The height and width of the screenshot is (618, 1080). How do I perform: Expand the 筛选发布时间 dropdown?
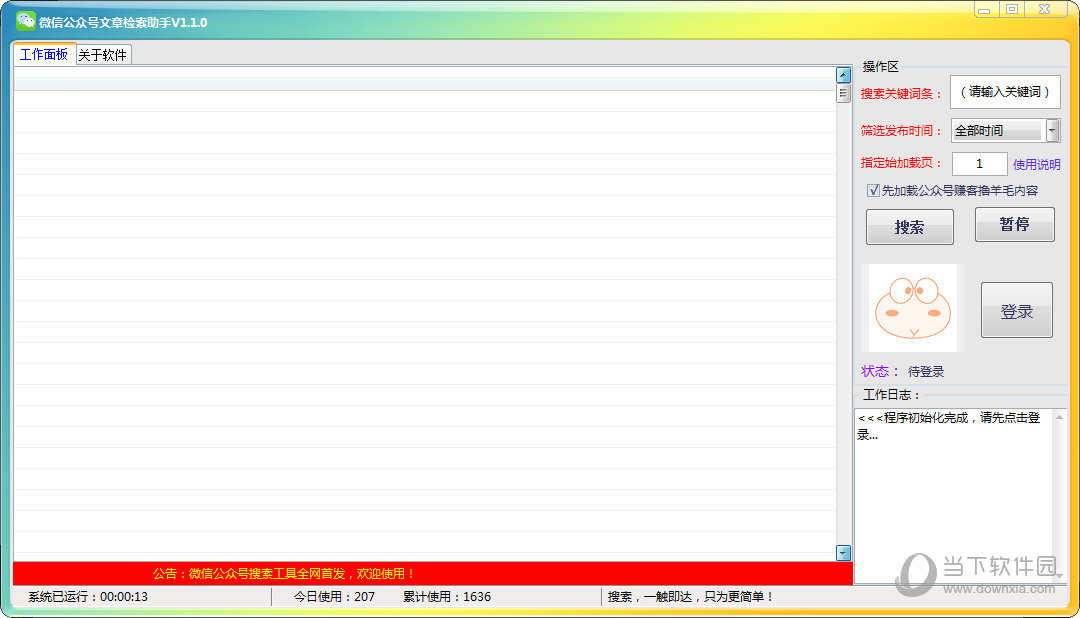click(1052, 130)
